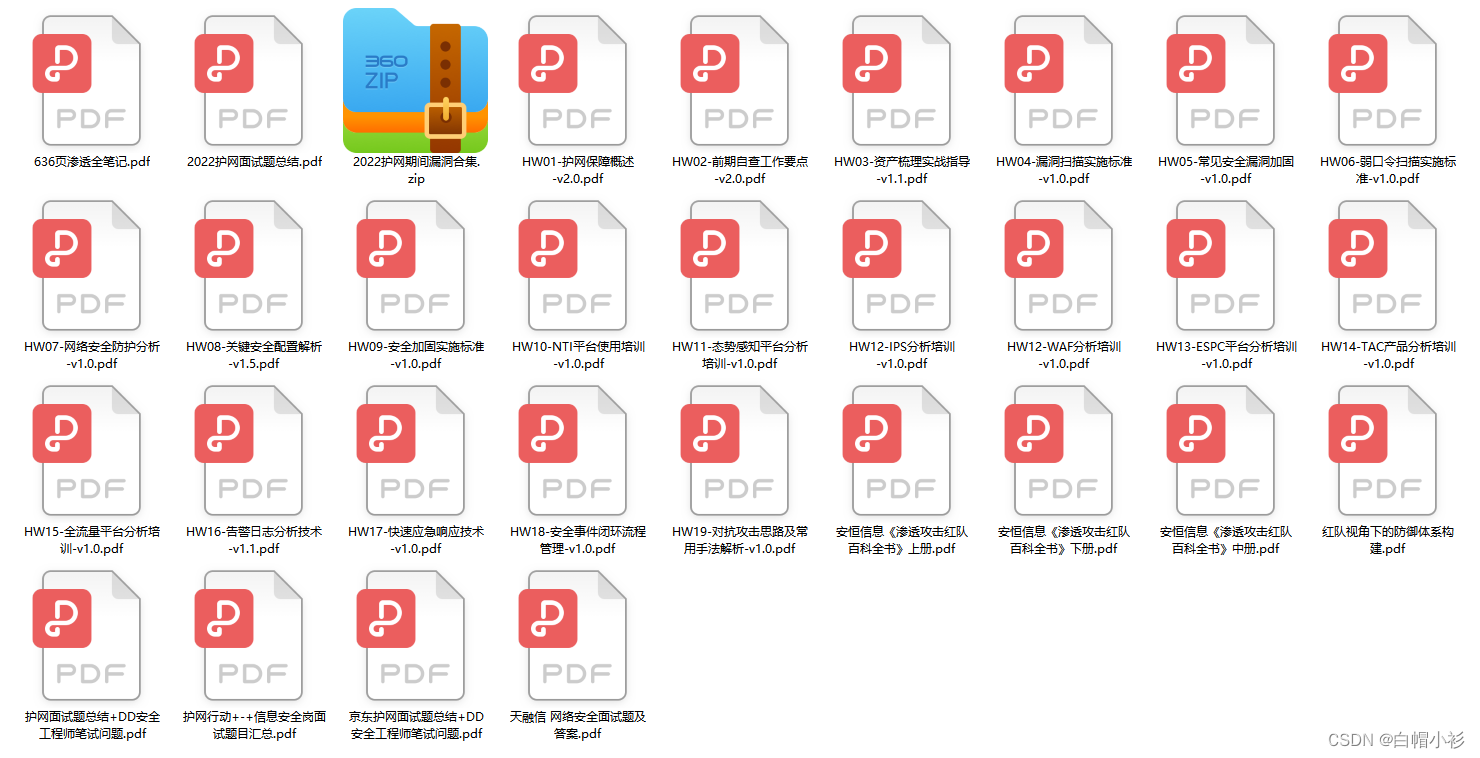1480x758 pixels.
Task: Select the HW12 IPS分析培训 PDF icon
Action: click(x=897, y=265)
